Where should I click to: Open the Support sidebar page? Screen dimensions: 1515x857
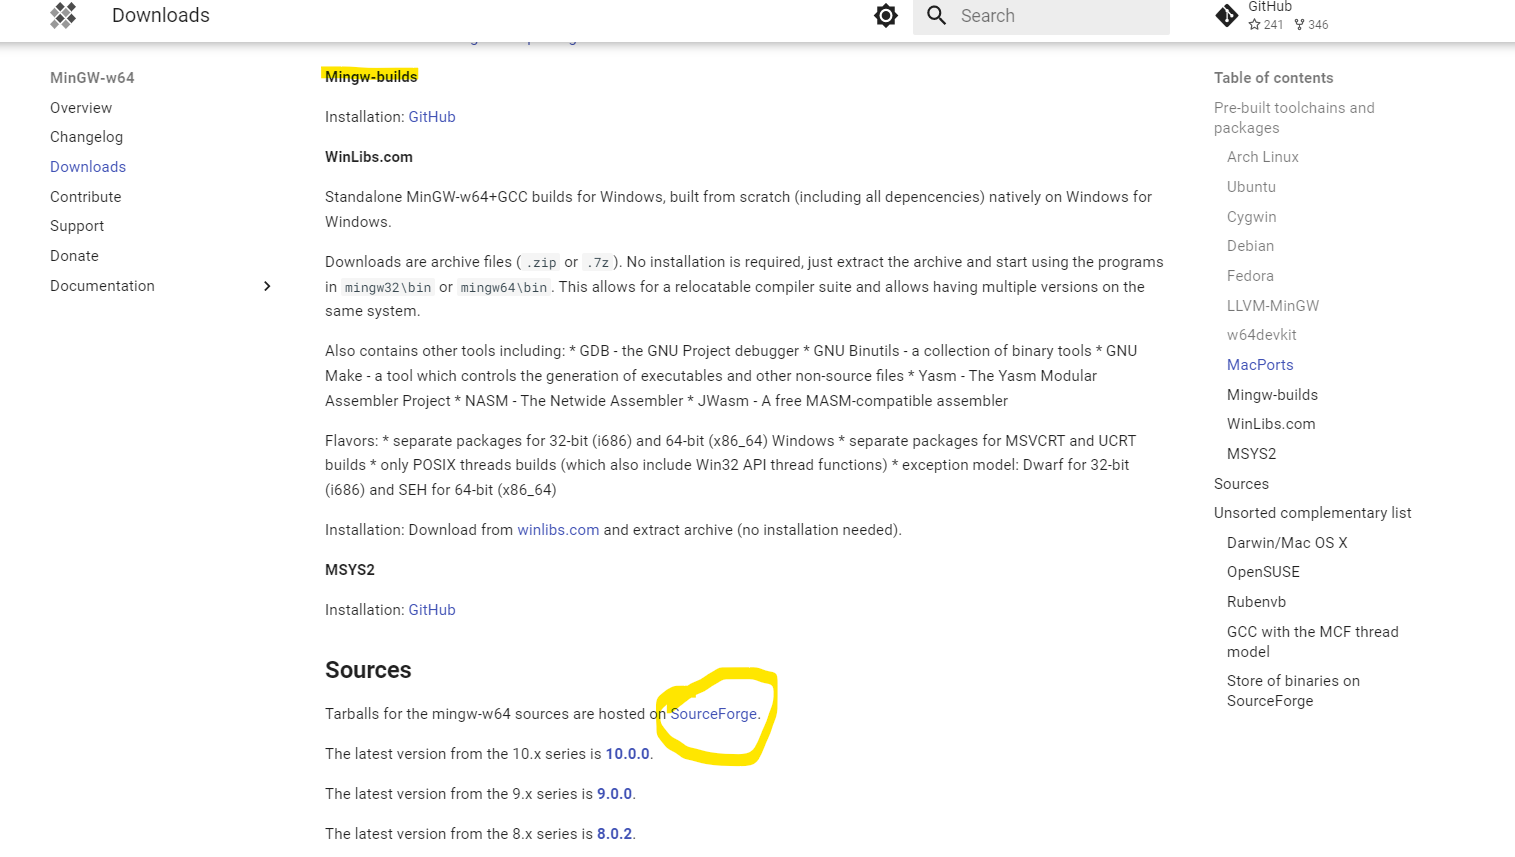click(x=77, y=226)
